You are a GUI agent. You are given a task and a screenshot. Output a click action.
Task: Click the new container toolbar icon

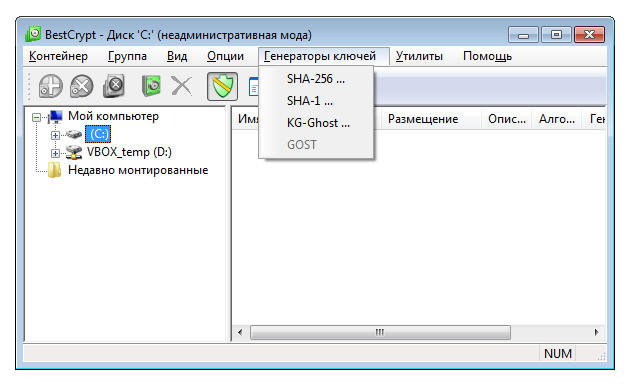coord(51,86)
